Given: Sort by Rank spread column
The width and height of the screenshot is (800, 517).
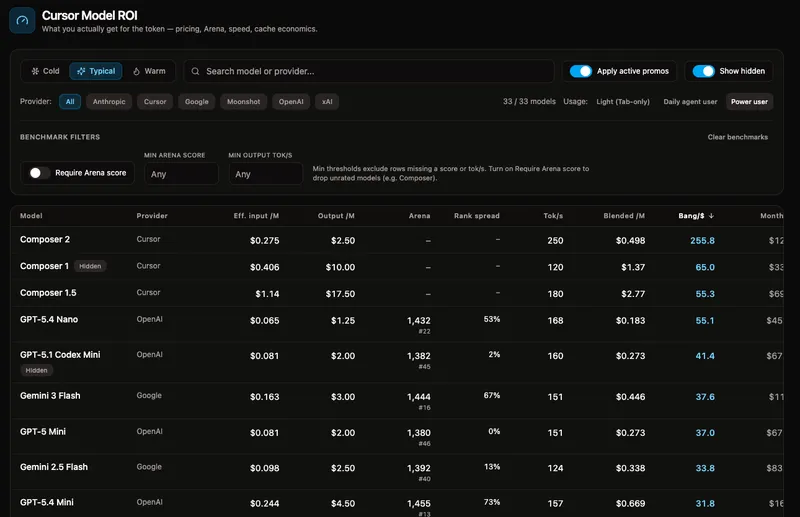Looking at the screenshot, I should [x=477, y=216].
